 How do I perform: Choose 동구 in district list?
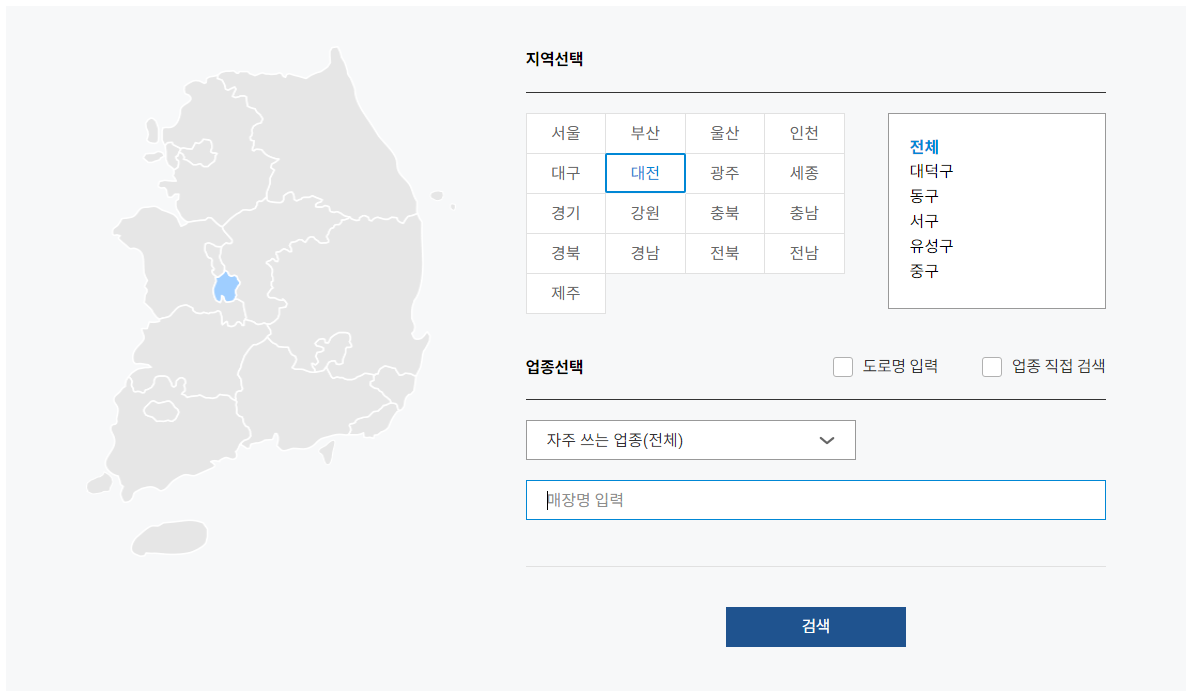[924, 196]
